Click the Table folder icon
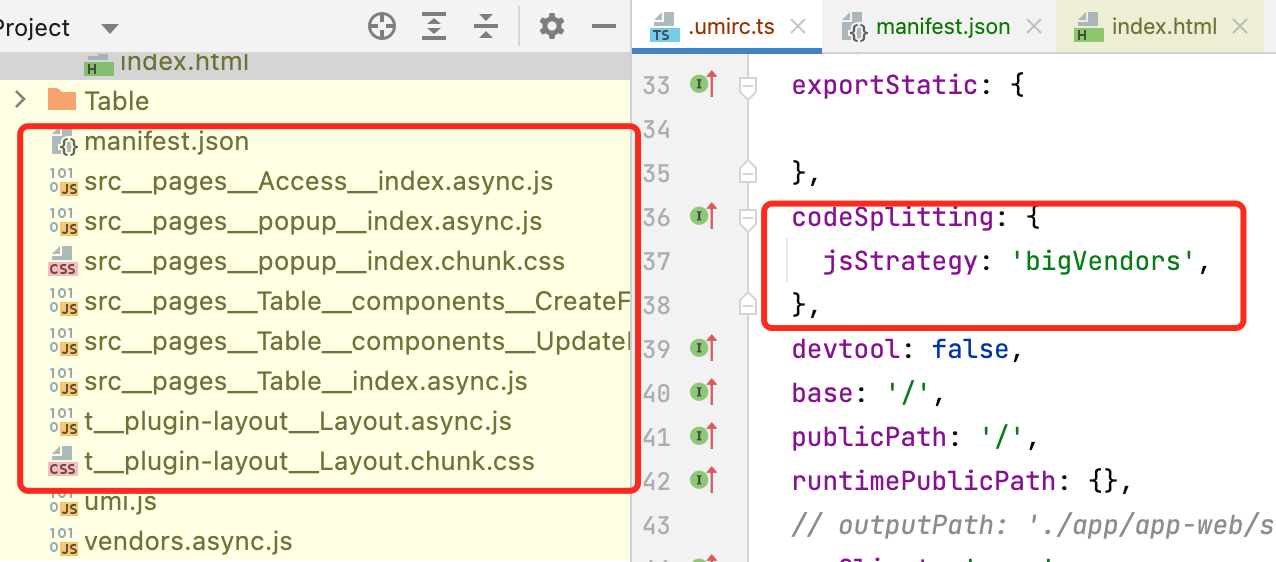This screenshot has width=1276, height=562. pos(62,100)
